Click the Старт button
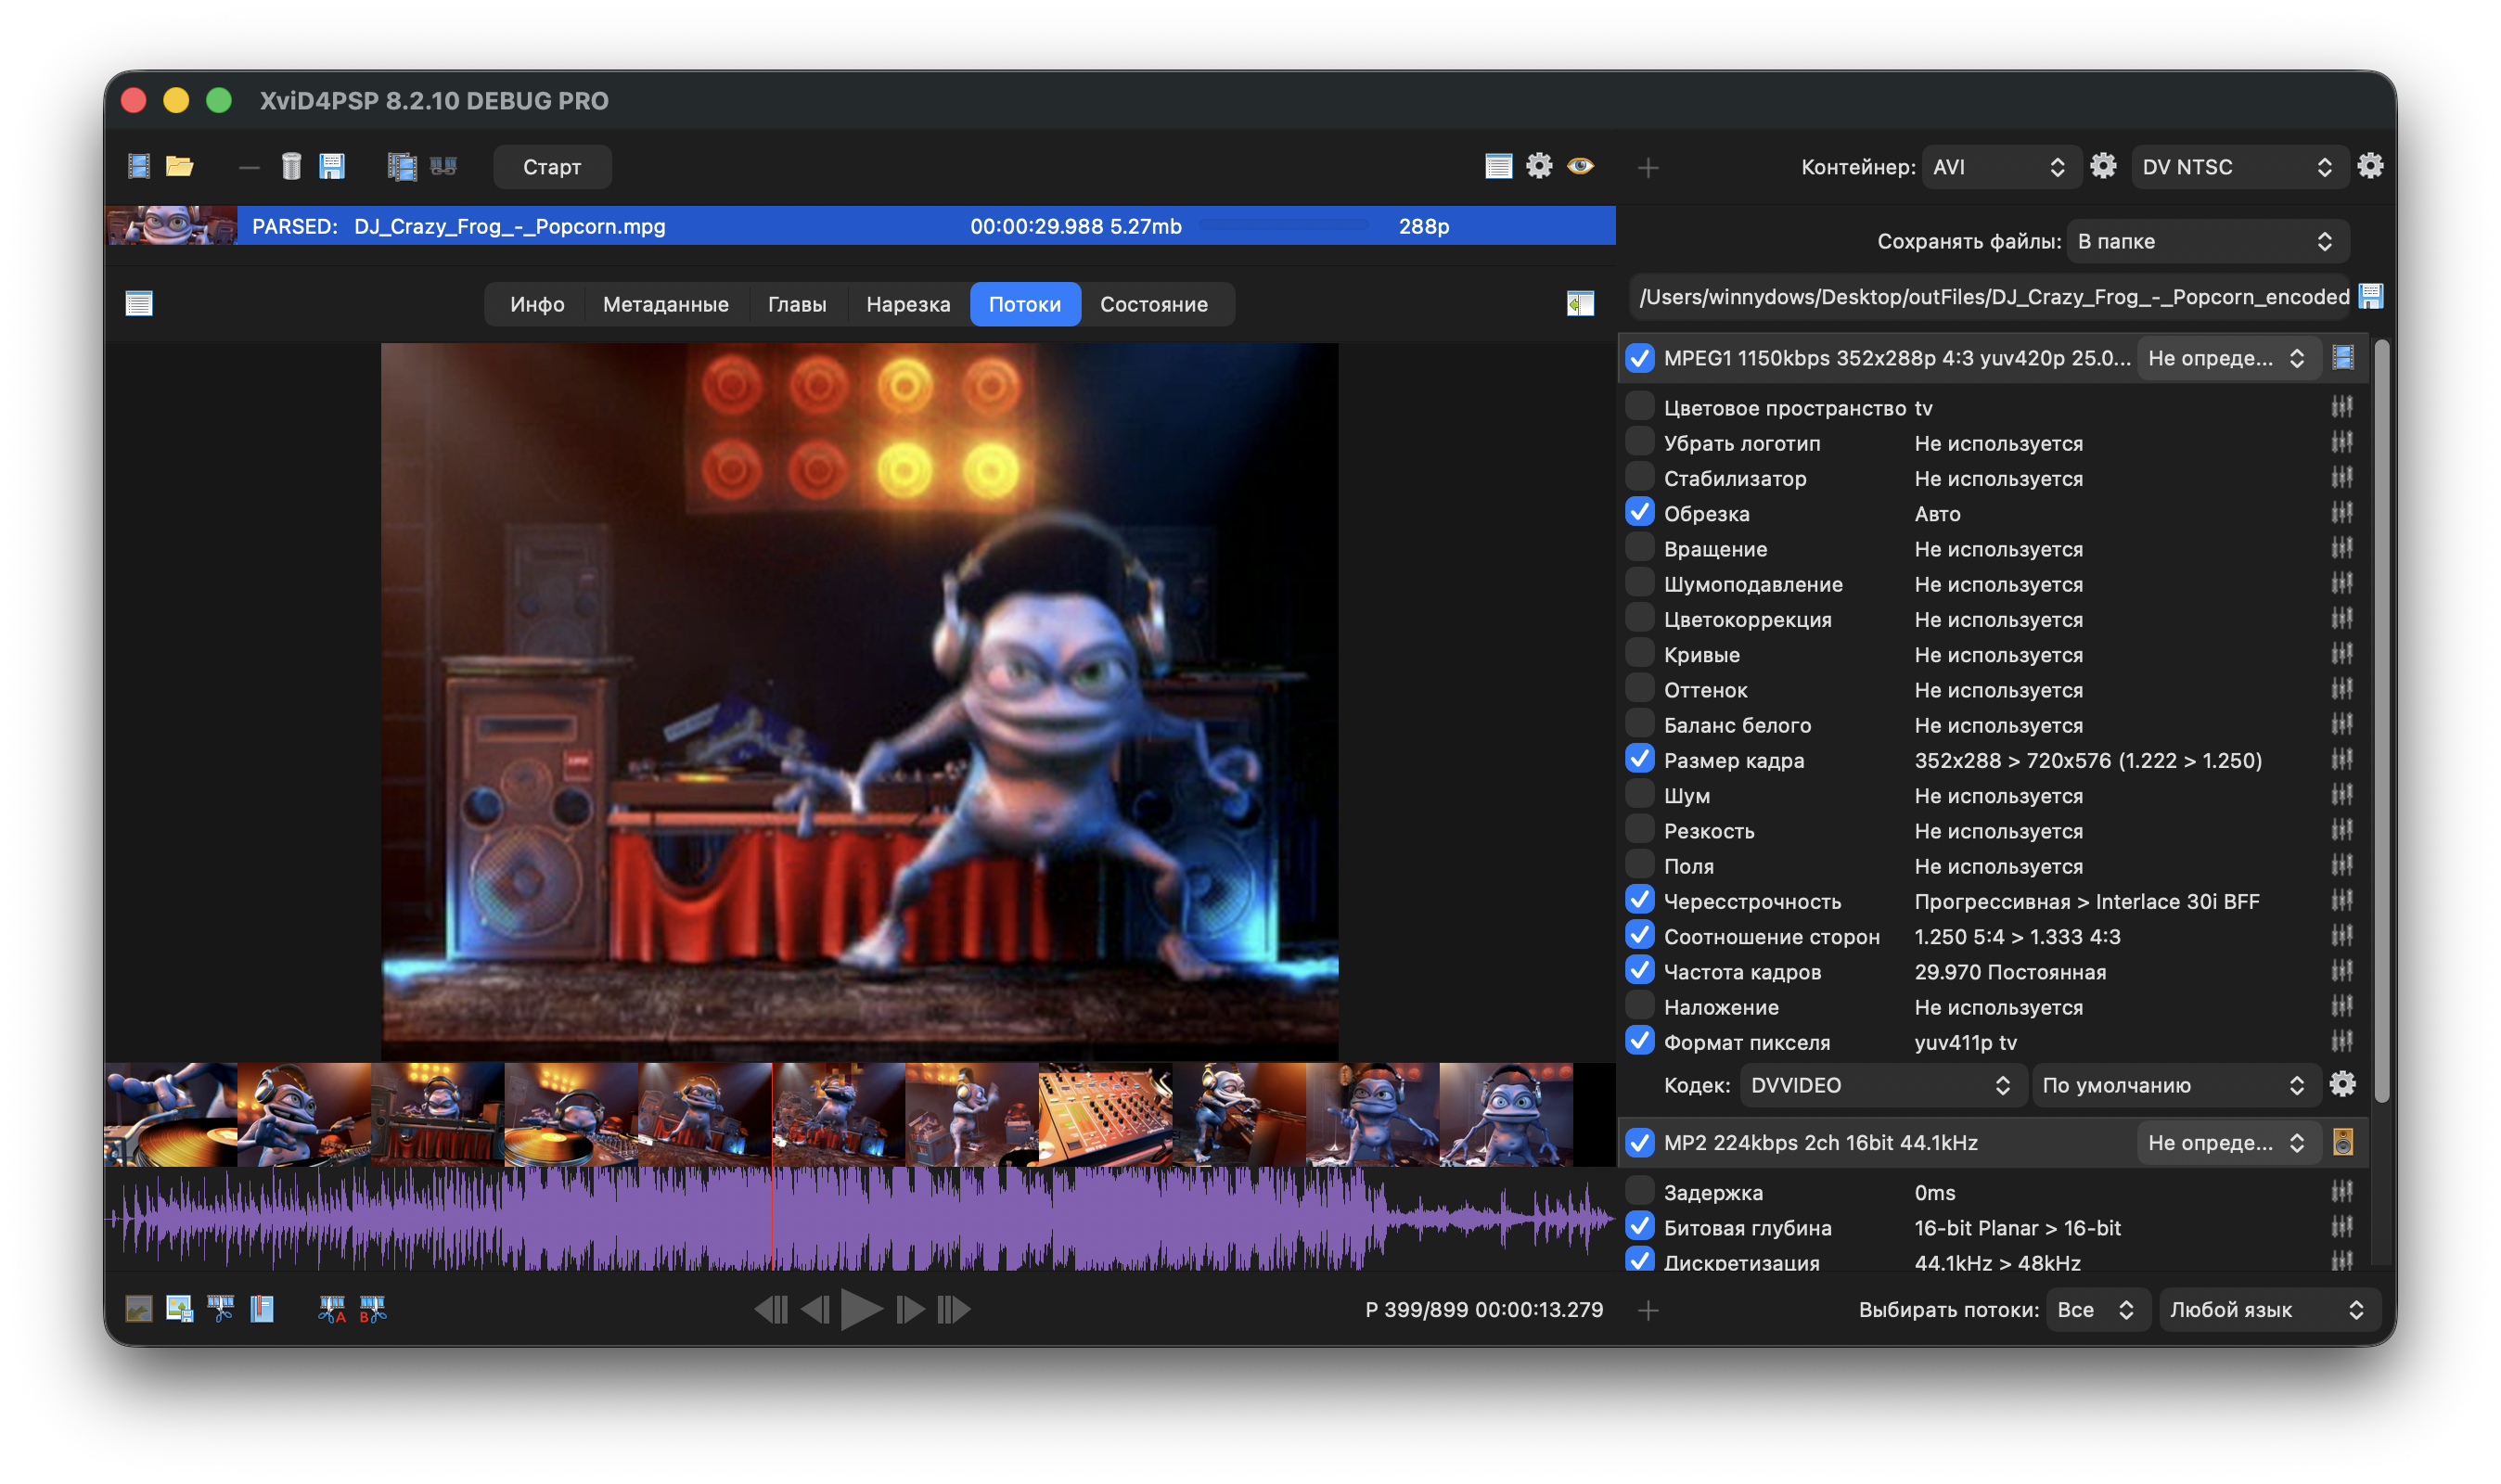 [x=552, y=167]
